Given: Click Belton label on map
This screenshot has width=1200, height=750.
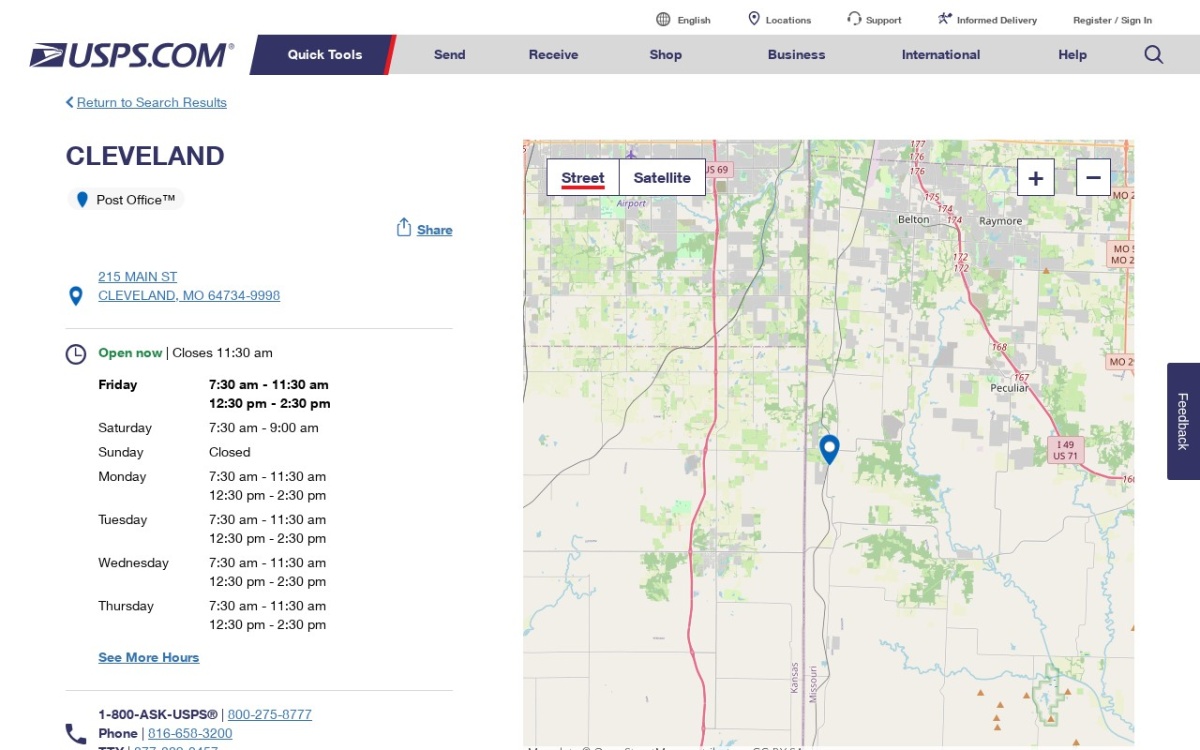Looking at the screenshot, I should click(913, 220).
